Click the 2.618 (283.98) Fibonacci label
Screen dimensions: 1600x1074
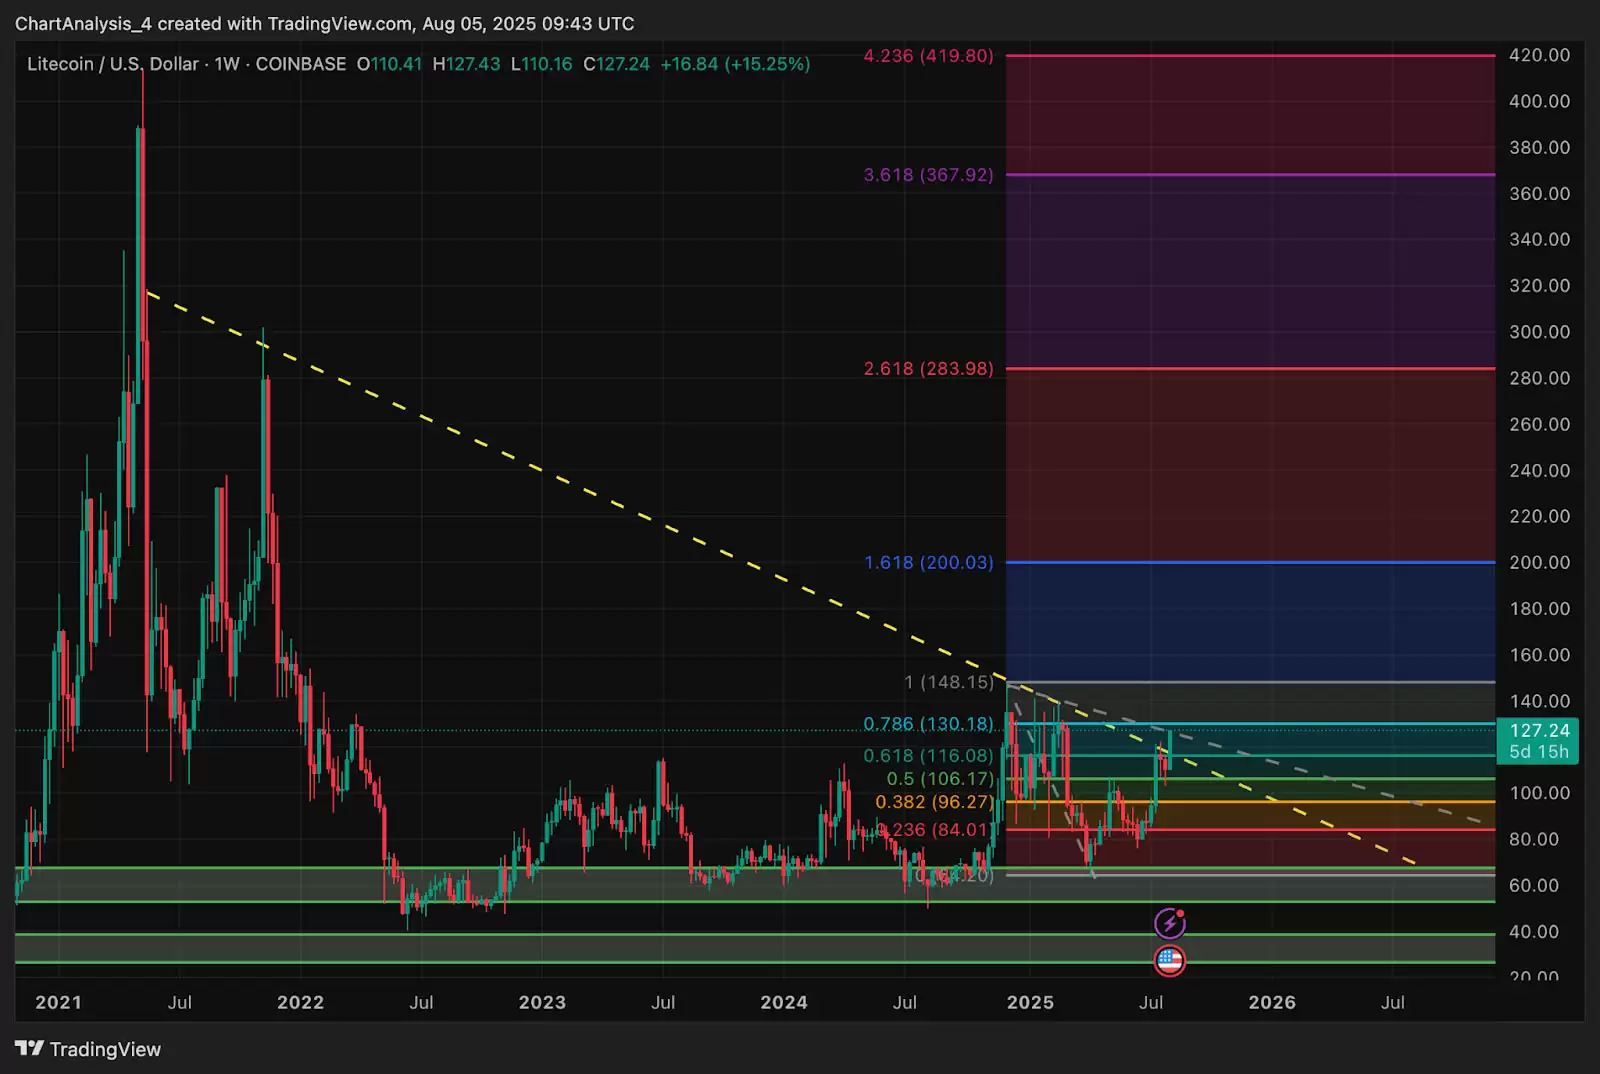coord(928,369)
